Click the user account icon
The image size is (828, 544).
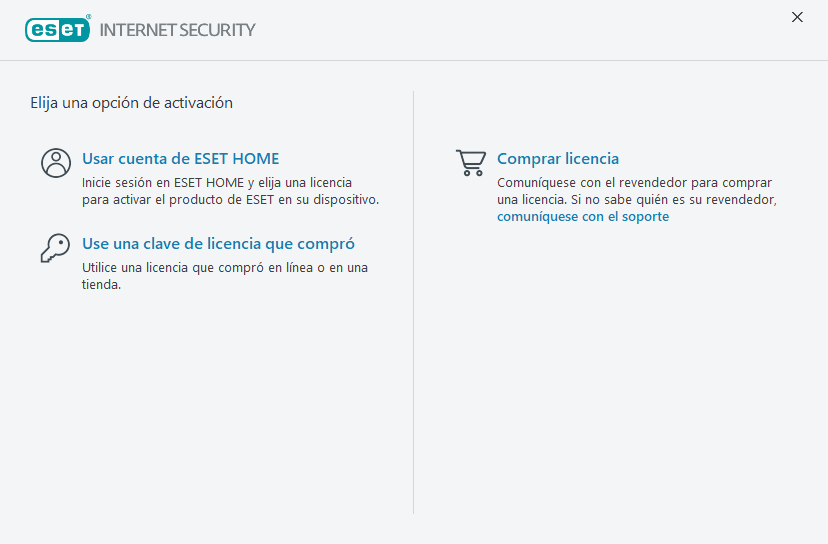pos(56,162)
